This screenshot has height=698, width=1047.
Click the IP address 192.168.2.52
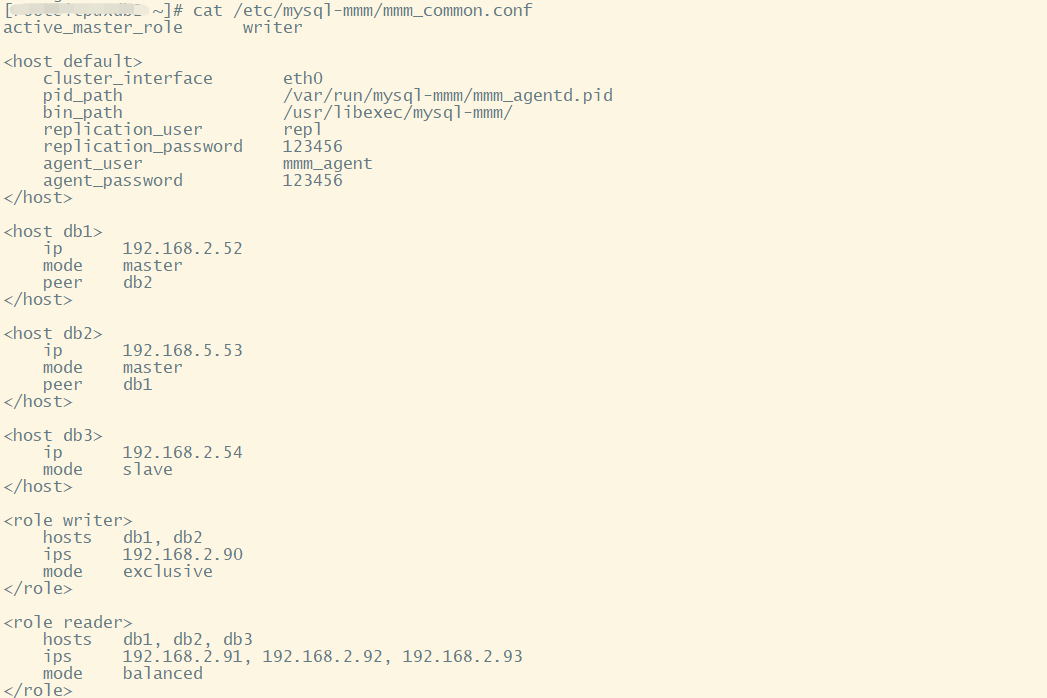(x=182, y=248)
